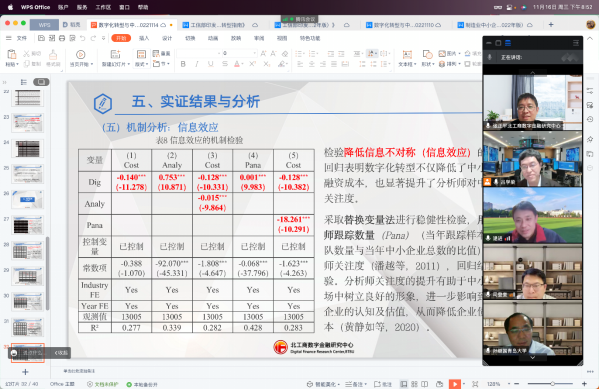This screenshot has width=599, height=389.
Task: Click the Italic formatting icon
Action: [x=197, y=64]
